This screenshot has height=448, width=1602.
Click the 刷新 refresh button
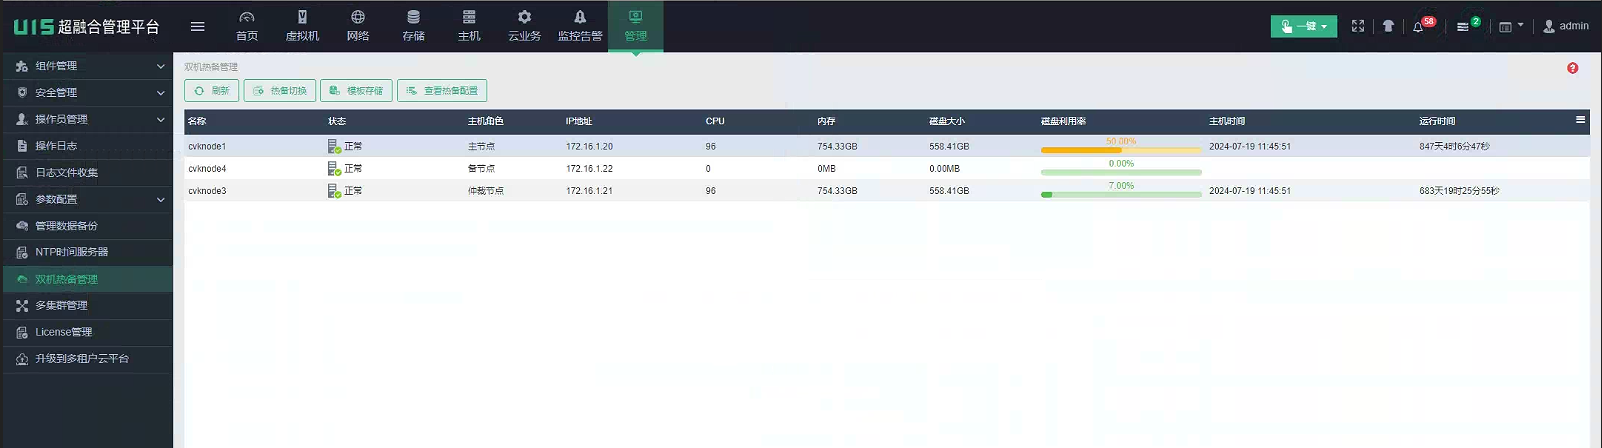coord(211,90)
